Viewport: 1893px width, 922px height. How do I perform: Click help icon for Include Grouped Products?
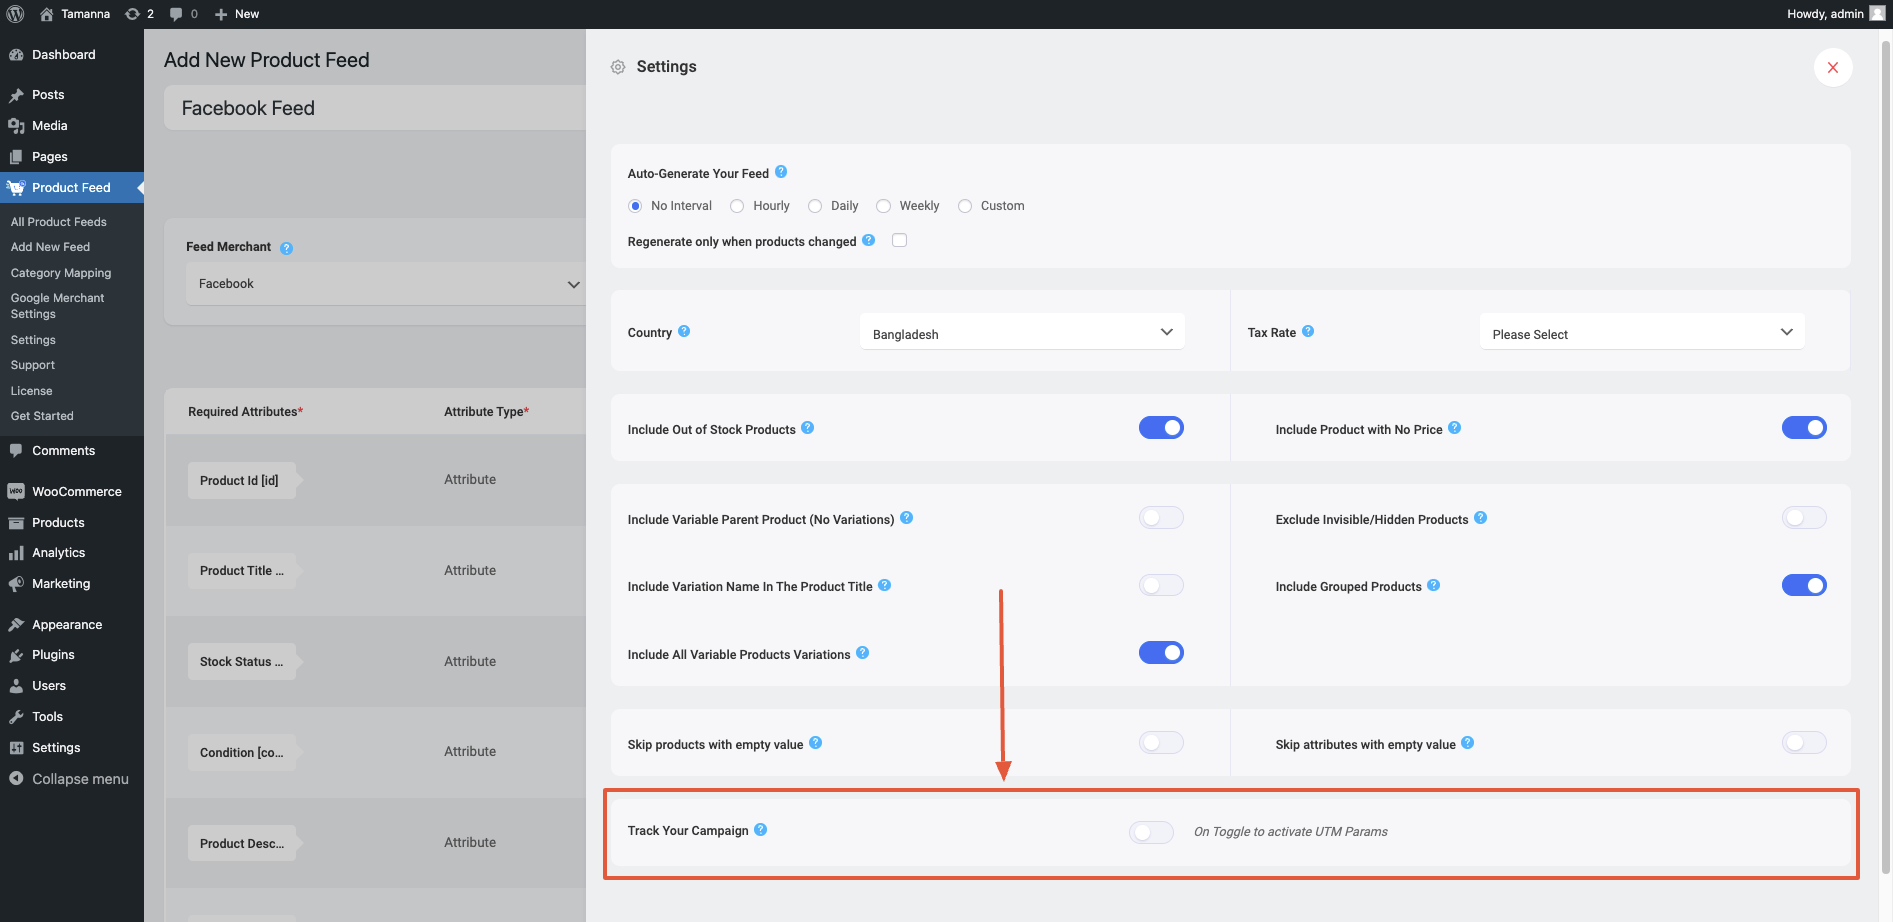1434,585
